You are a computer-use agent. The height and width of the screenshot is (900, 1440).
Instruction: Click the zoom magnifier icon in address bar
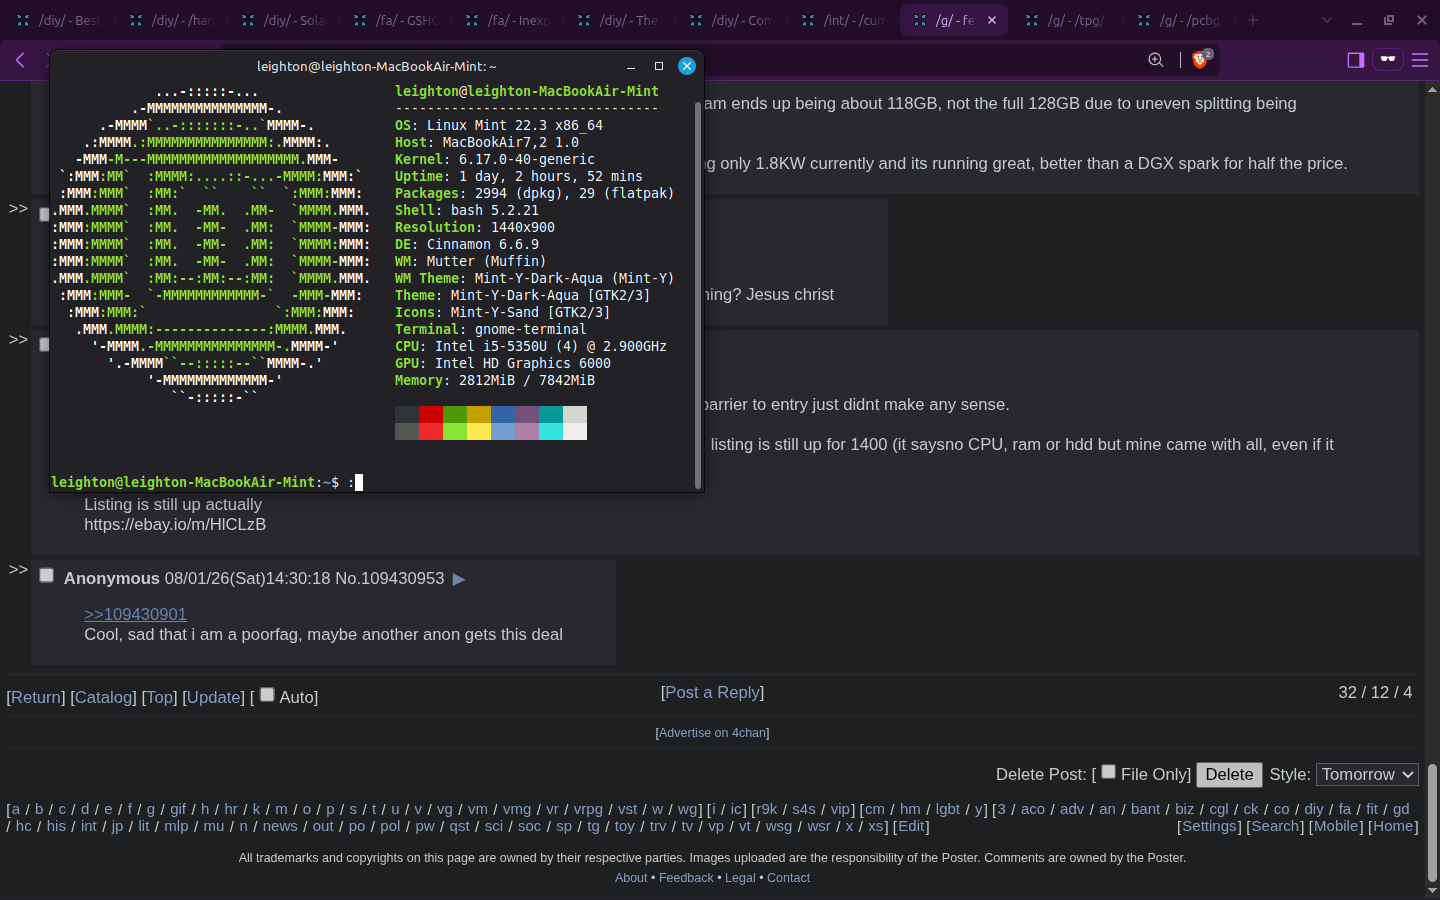click(x=1156, y=60)
